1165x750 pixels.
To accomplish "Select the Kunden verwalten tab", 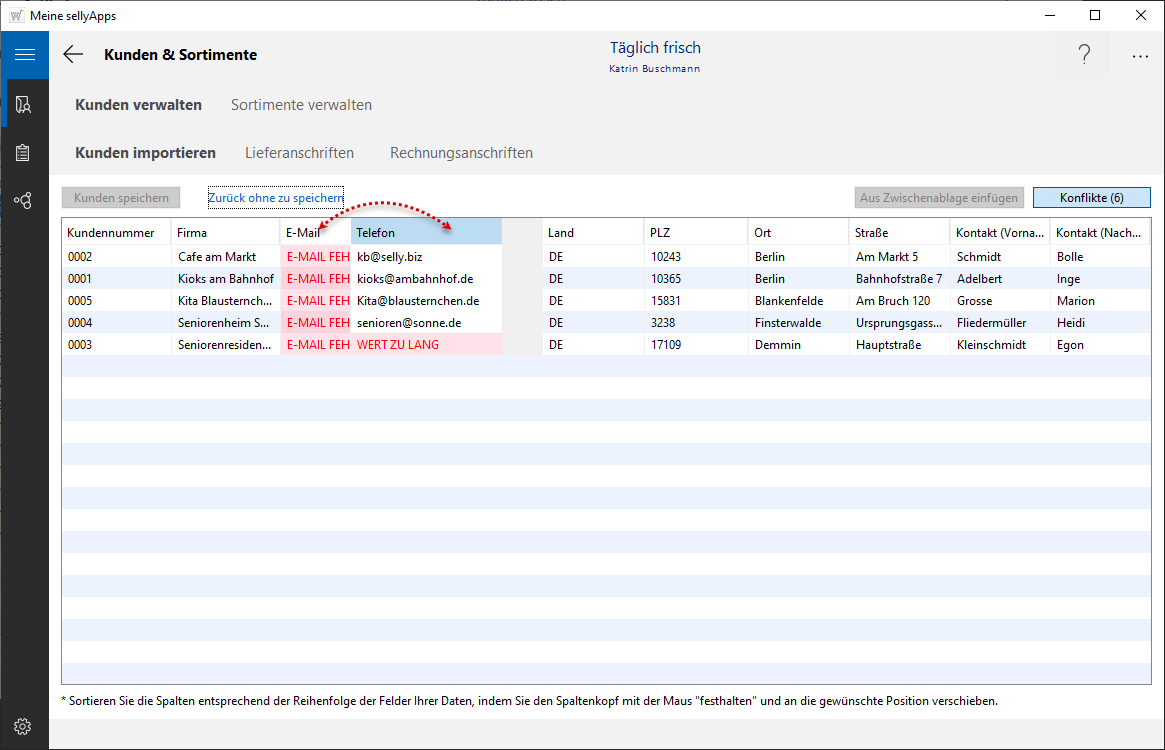I will tap(139, 105).
